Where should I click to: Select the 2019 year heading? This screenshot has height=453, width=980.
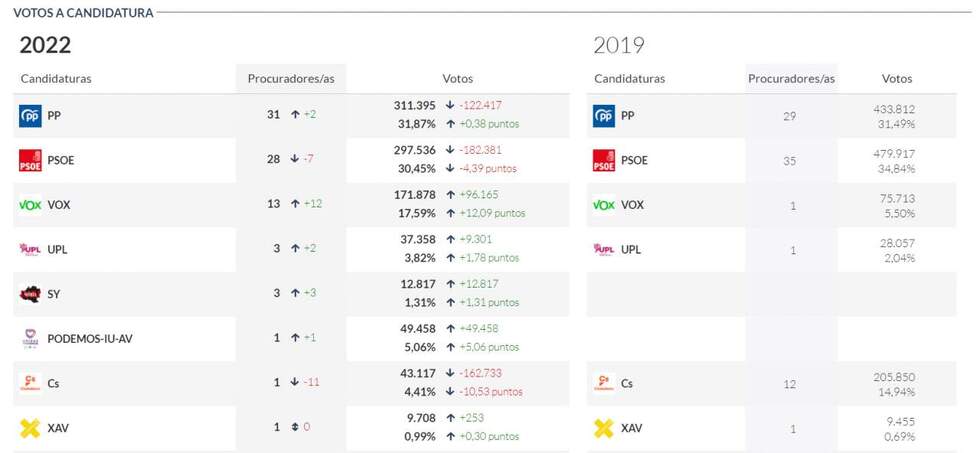click(619, 45)
